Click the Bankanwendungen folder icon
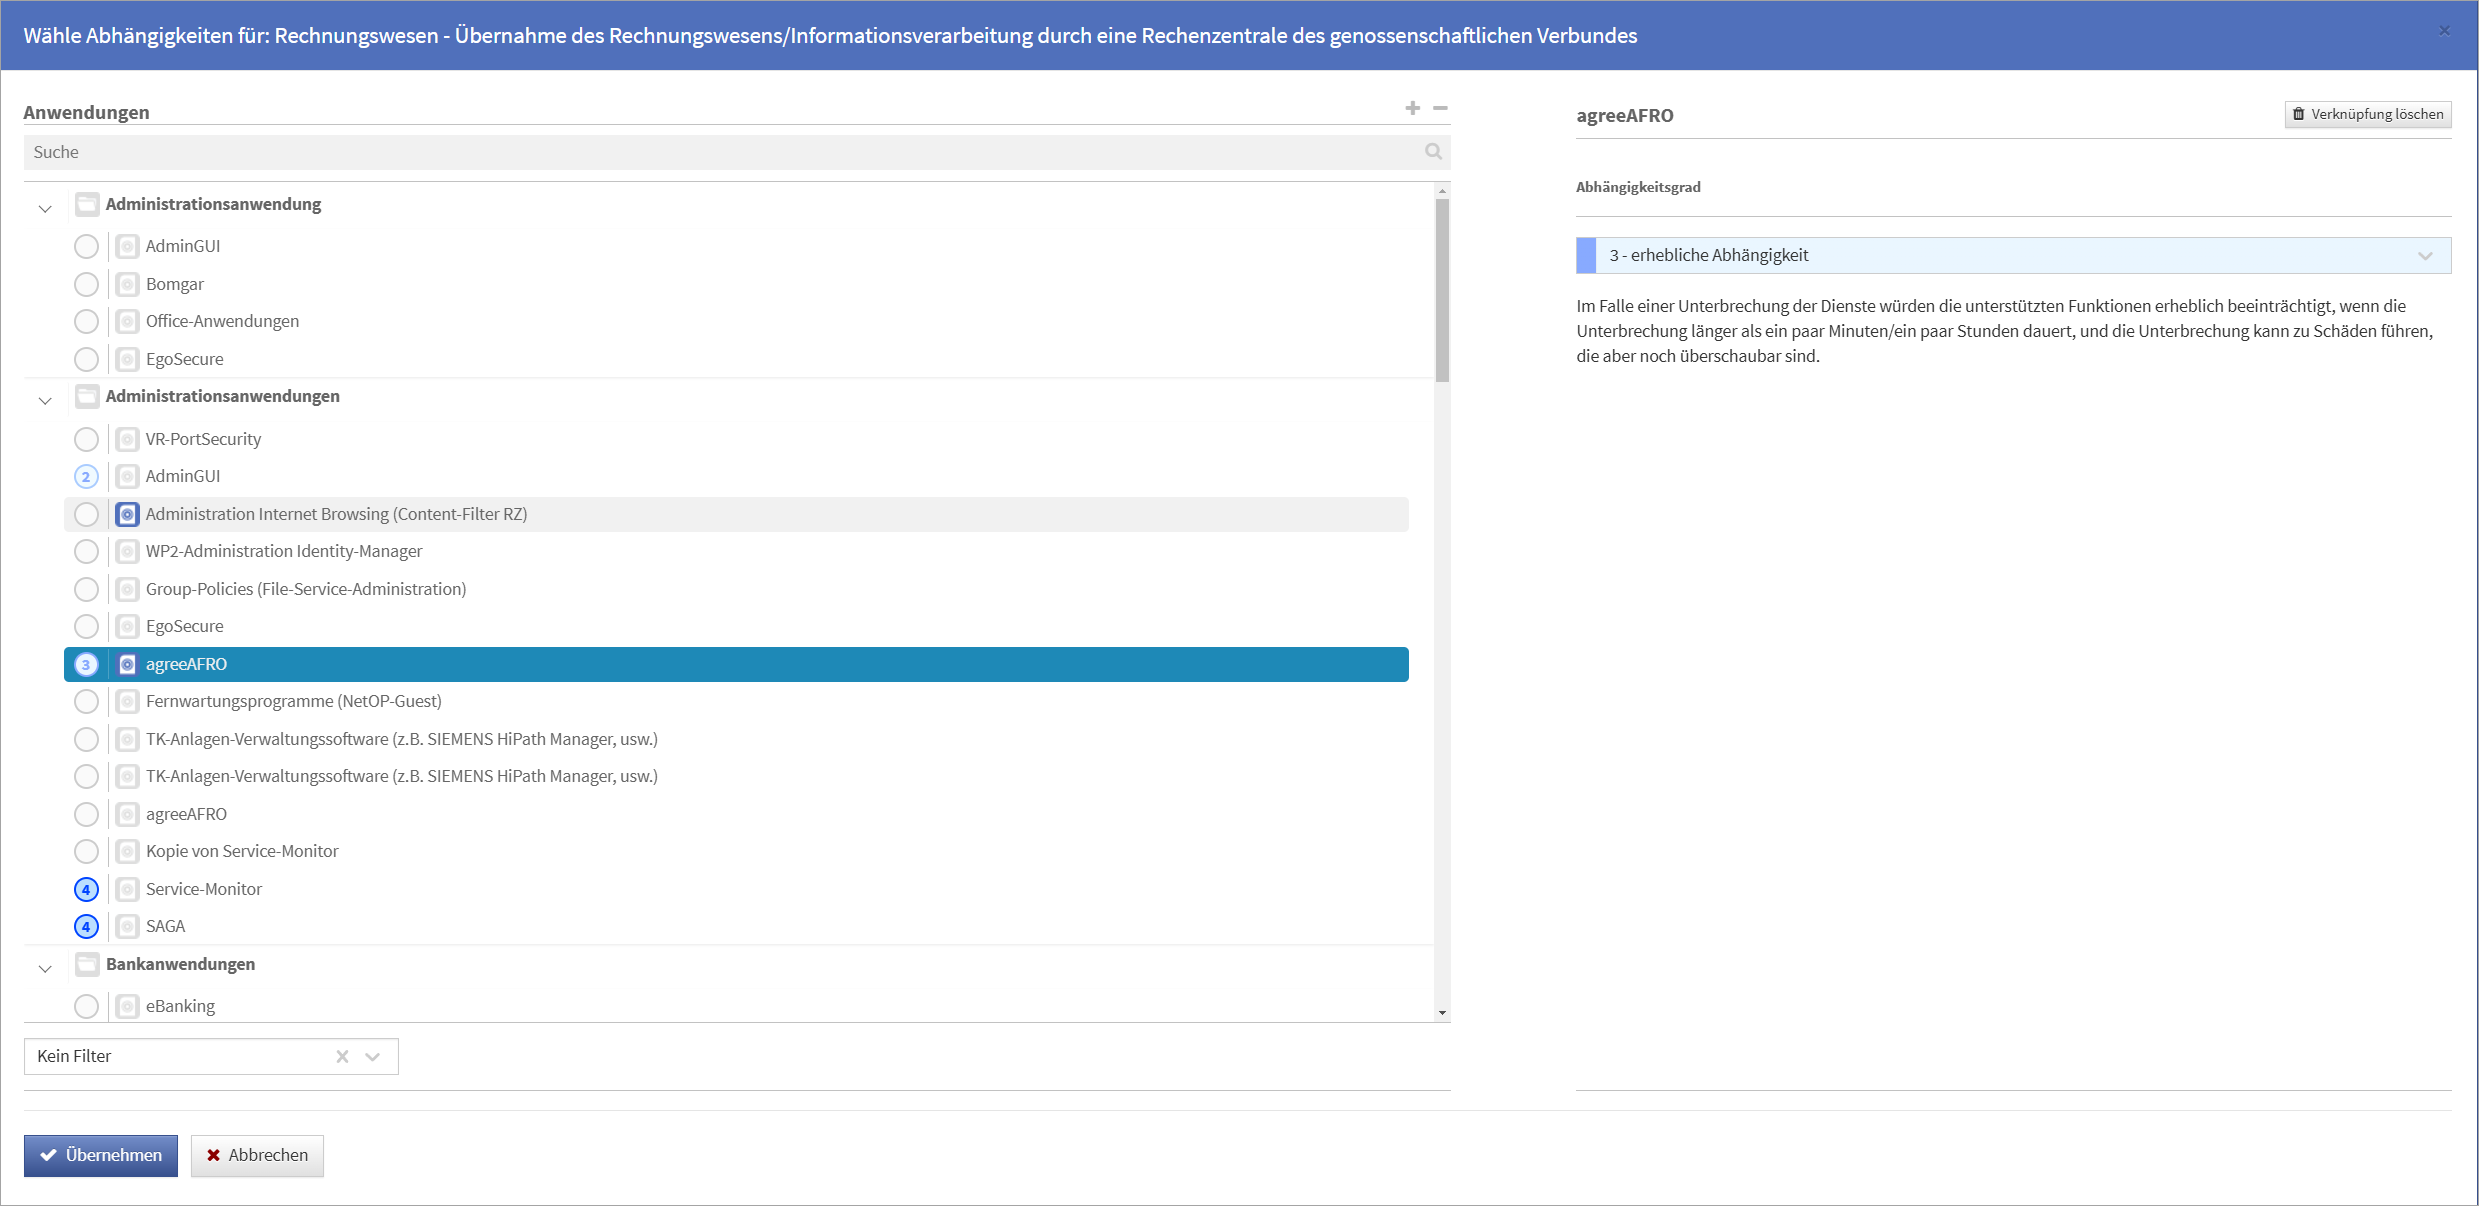Image resolution: width=2479 pixels, height=1206 pixels. [87, 964]
